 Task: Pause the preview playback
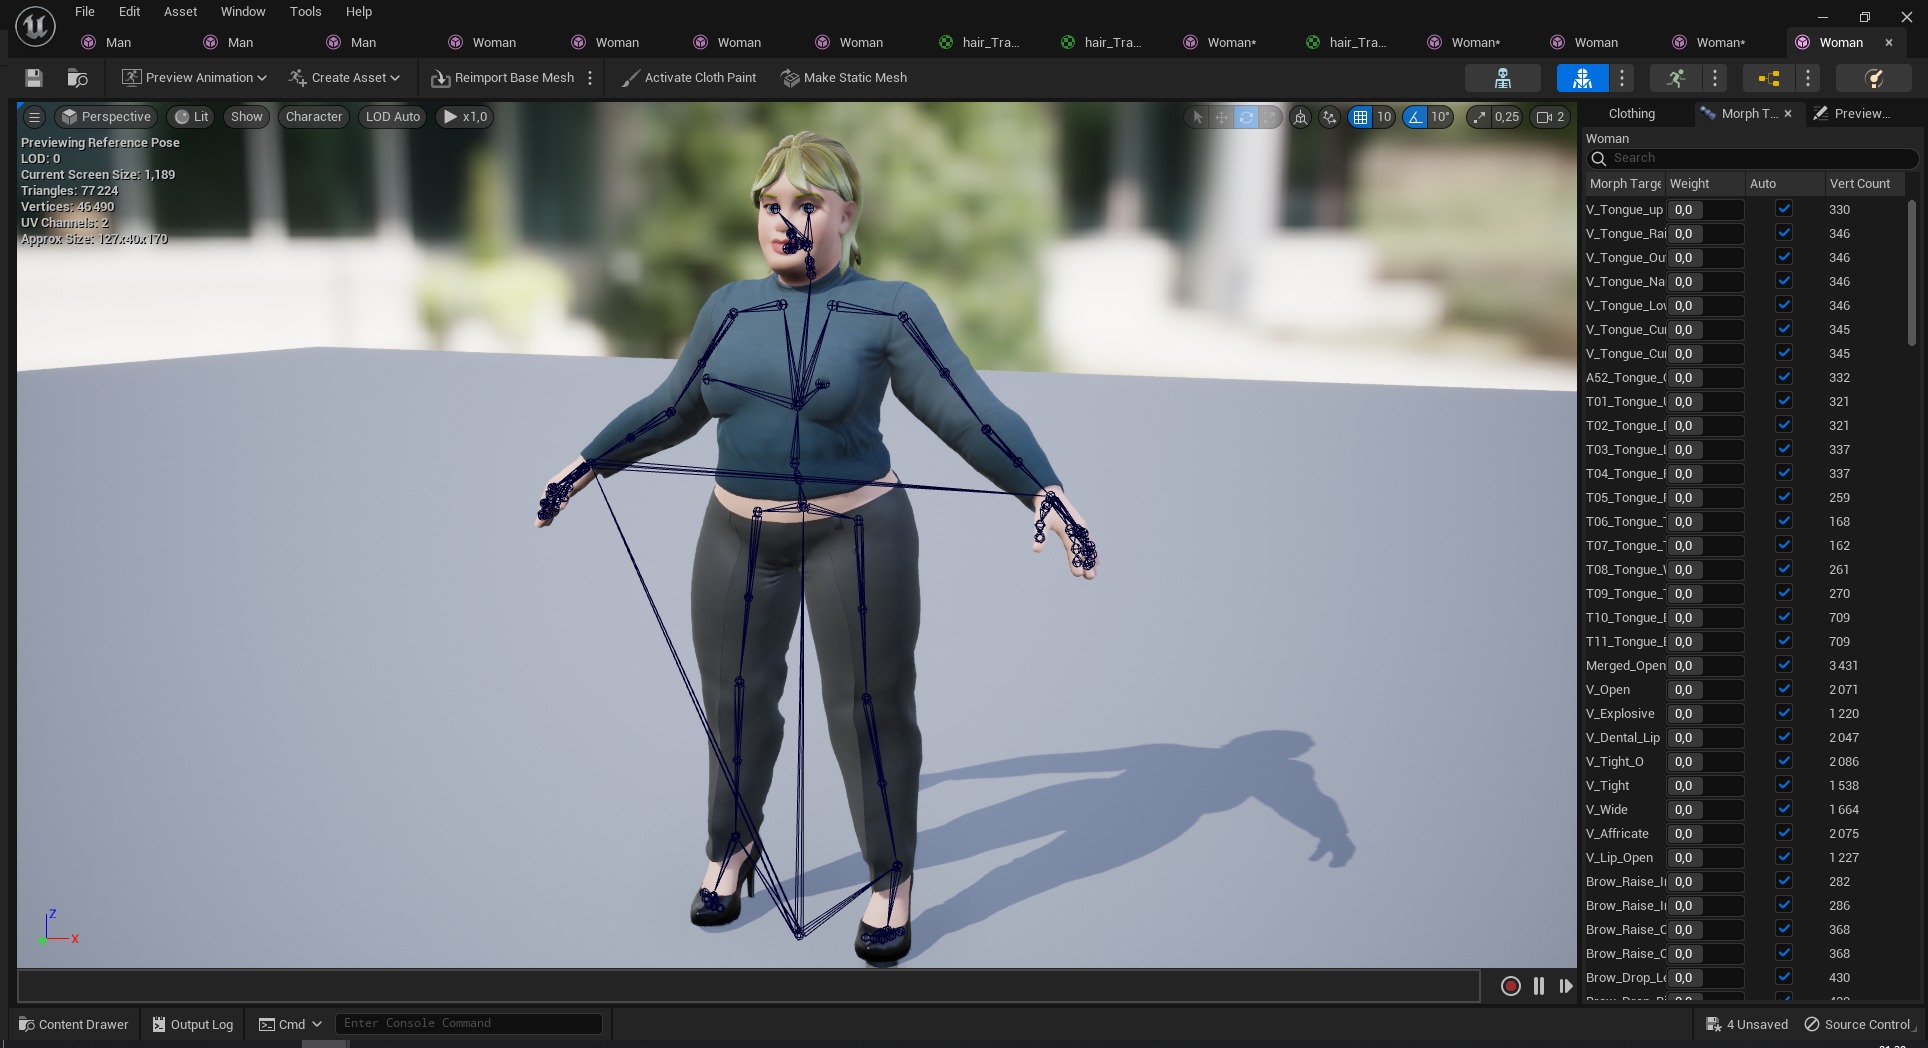point(1539,986)
